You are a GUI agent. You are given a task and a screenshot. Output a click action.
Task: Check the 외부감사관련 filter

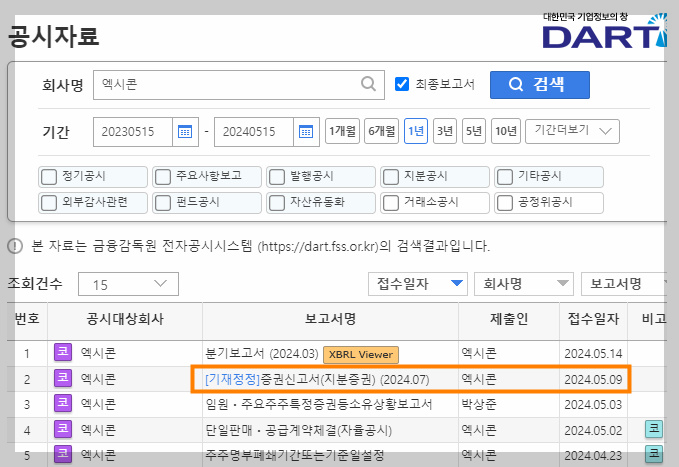click(49, 203)
